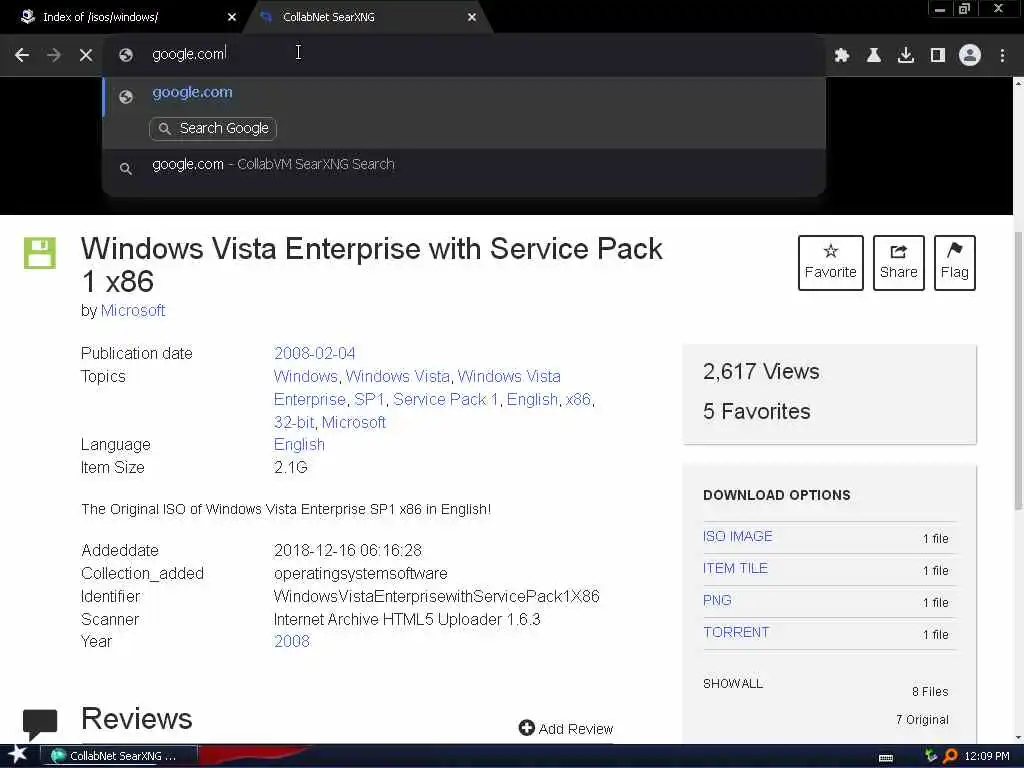Click the 8 Files count text
The width and height of the screenshot is (1024, 768).
point(930,692)
